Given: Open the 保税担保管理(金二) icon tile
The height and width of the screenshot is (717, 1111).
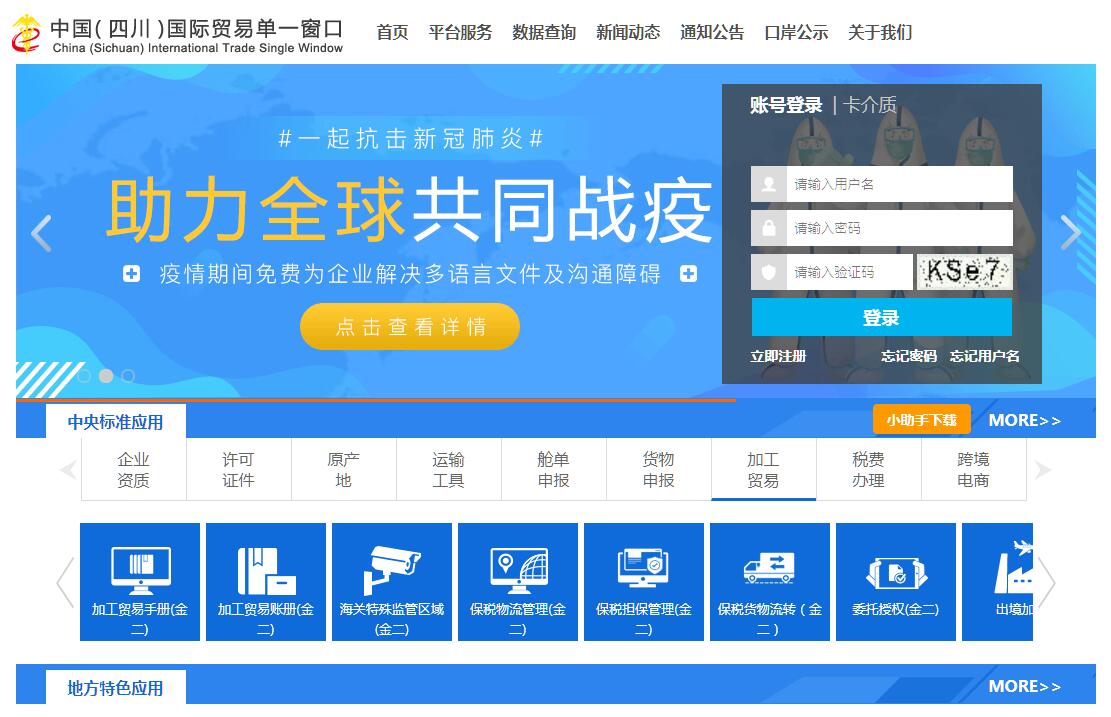Looking at the screenshot, I should tap(644, 581).
